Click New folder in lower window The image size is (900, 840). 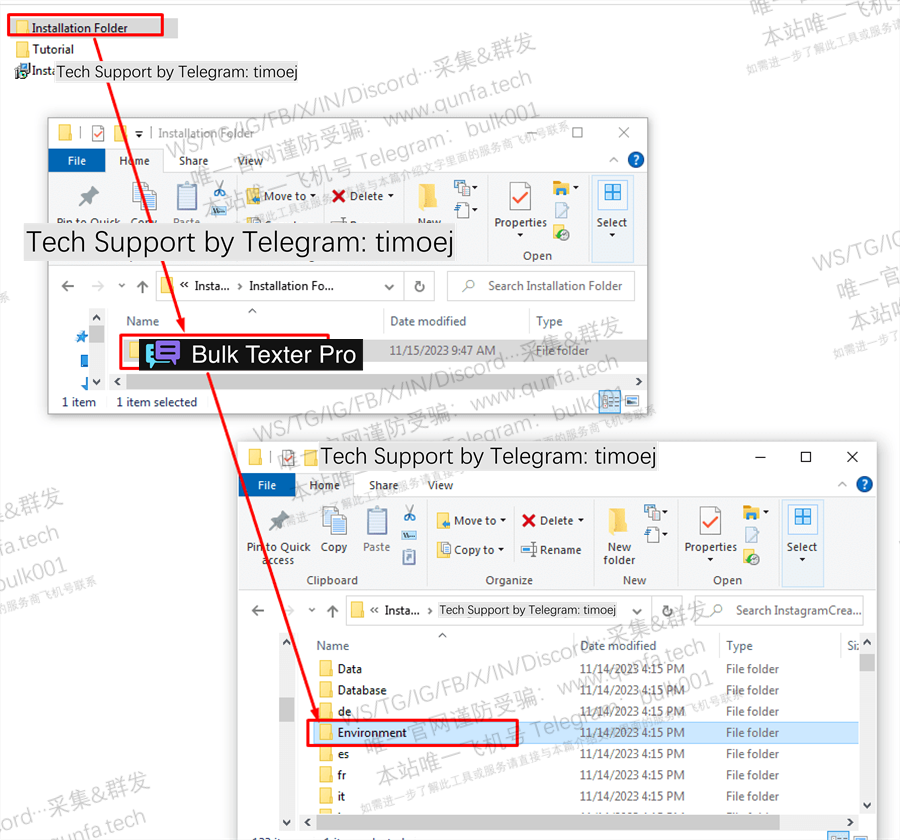[x=619, y=537]
